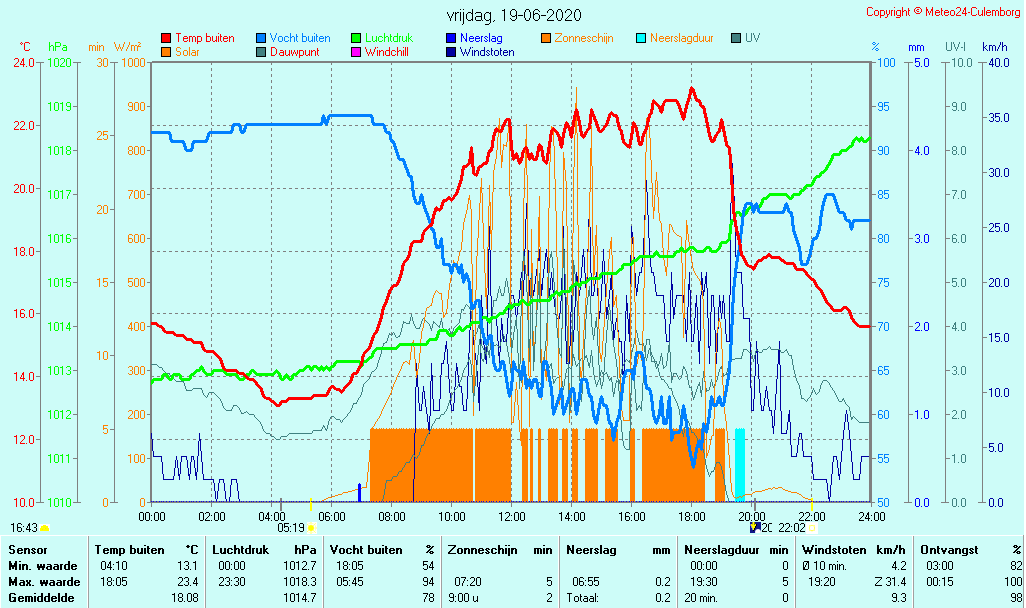Click the orange Zonneschijn legend swatch
1026x608 pixels.
click(x=546, y=38)
